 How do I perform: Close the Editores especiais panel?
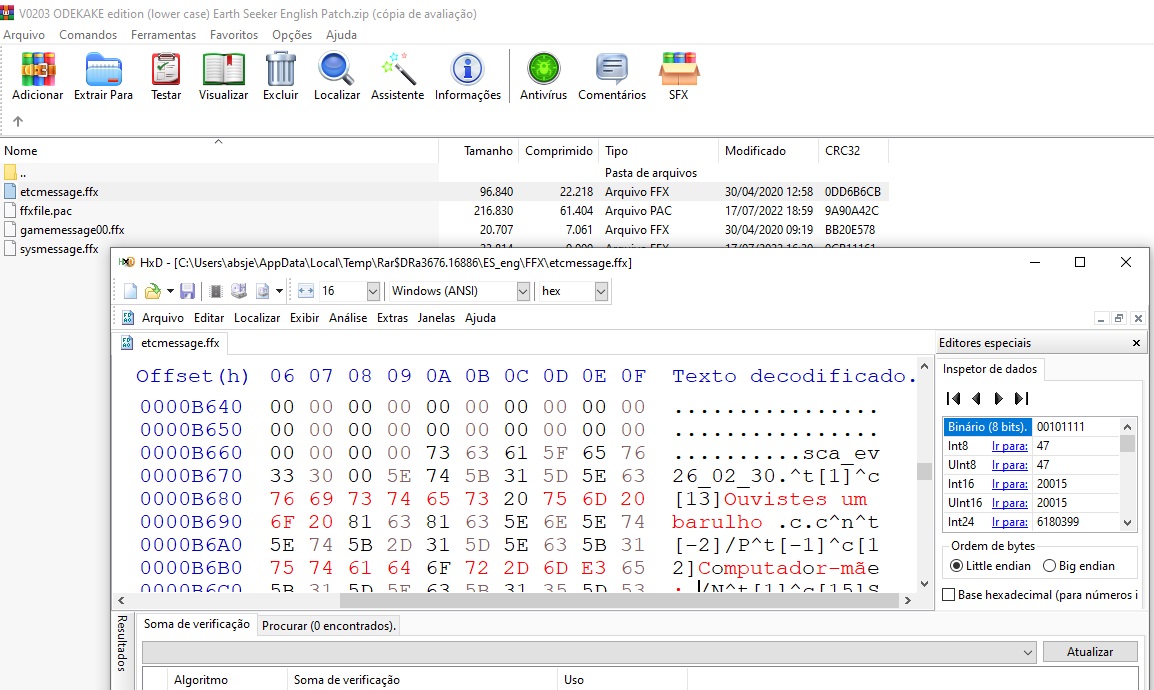pyautogui.click(x=1136, y=343)
